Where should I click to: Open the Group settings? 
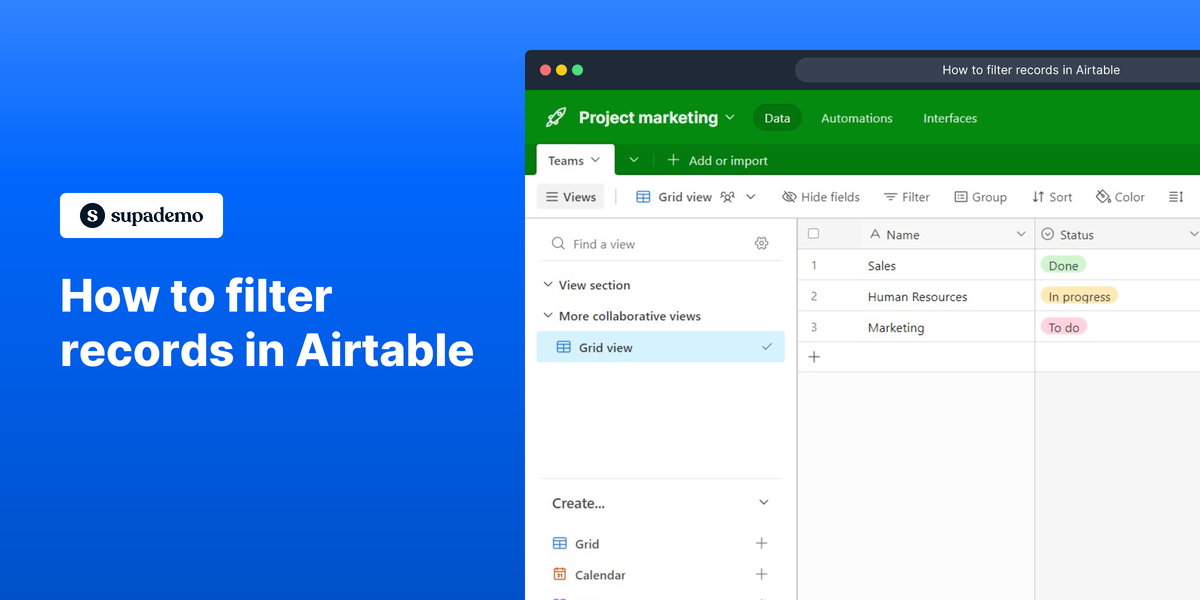click(979, 197)
